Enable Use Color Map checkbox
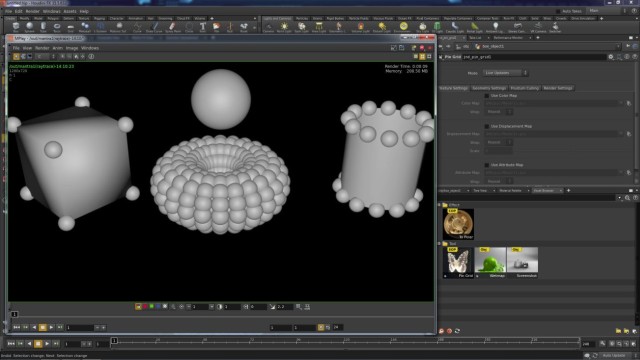Viewport: 640px width, 360px height. coord(487,96)
